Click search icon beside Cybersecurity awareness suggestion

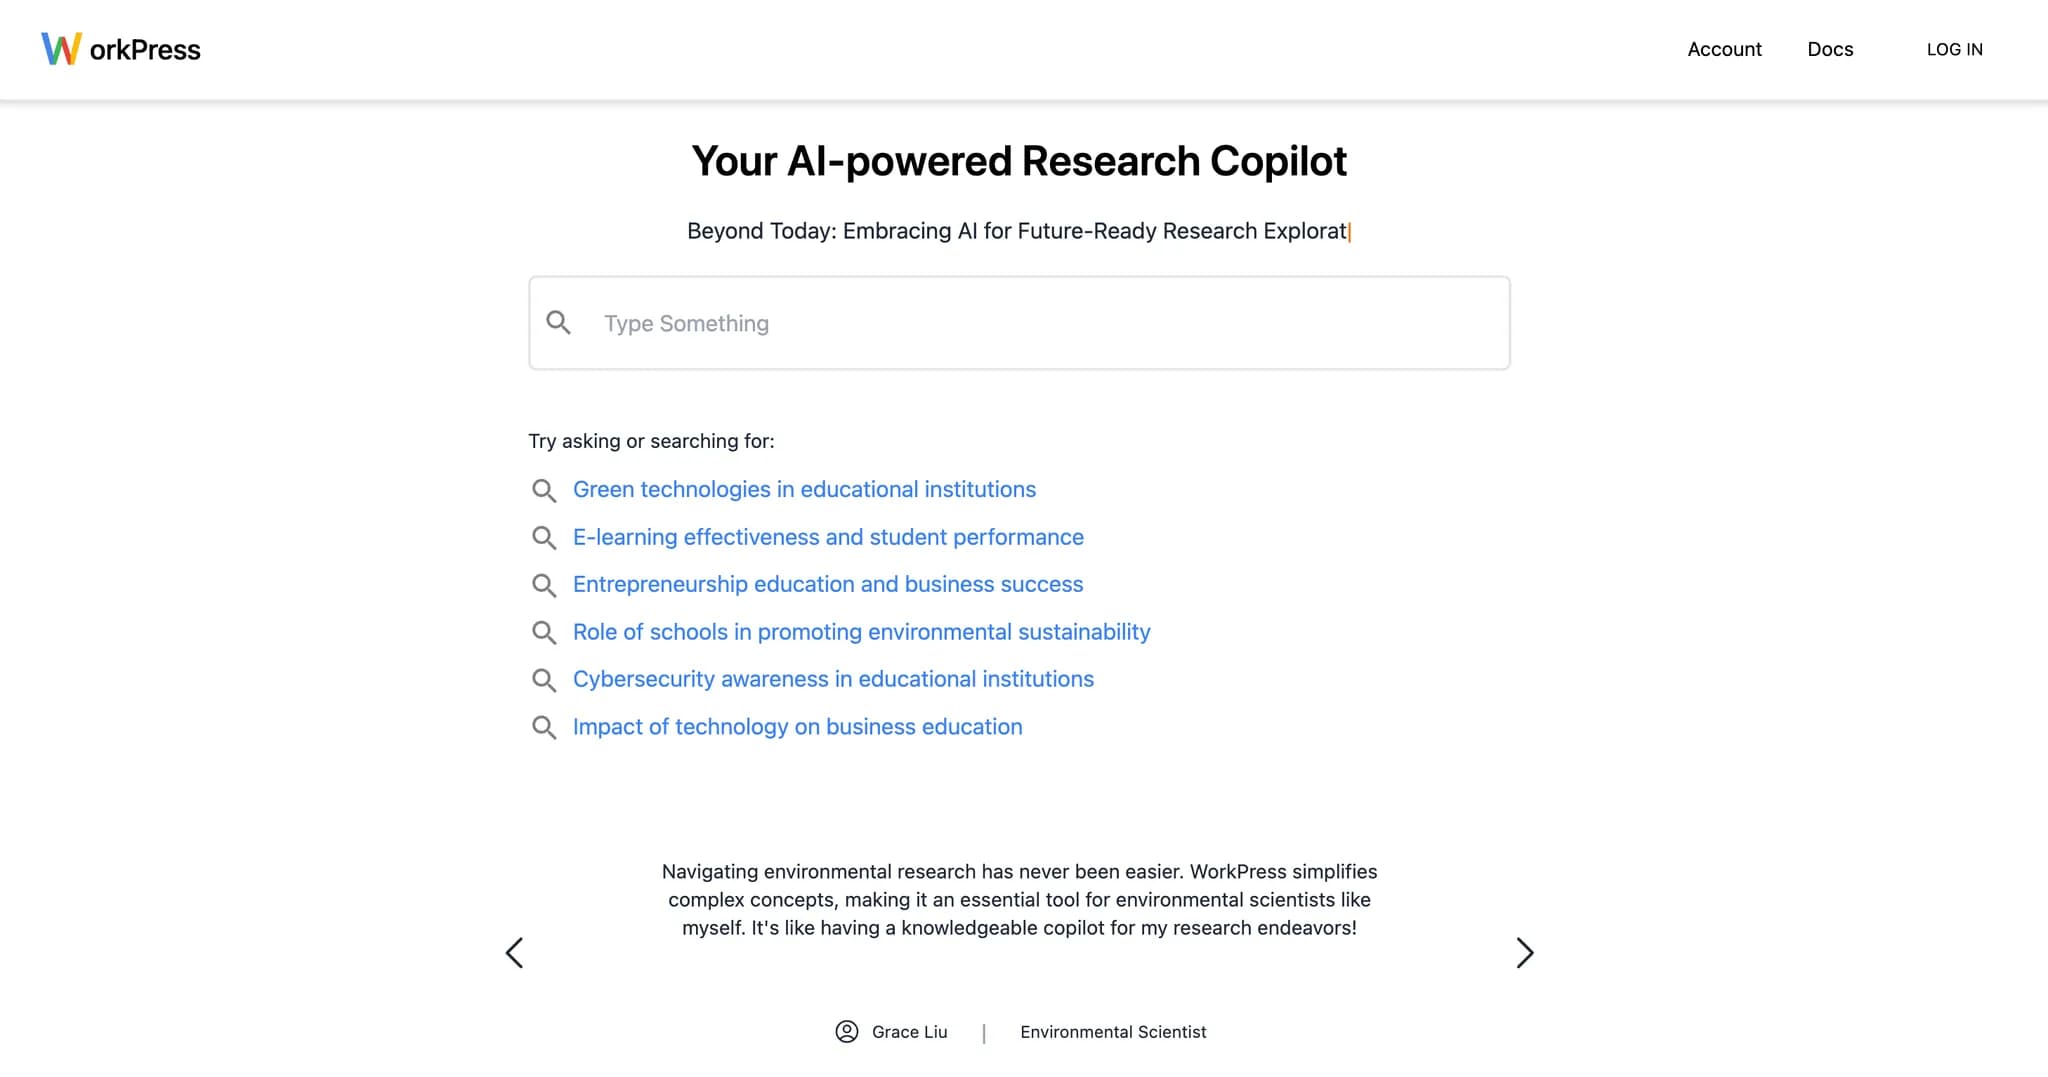pos(544,680)
